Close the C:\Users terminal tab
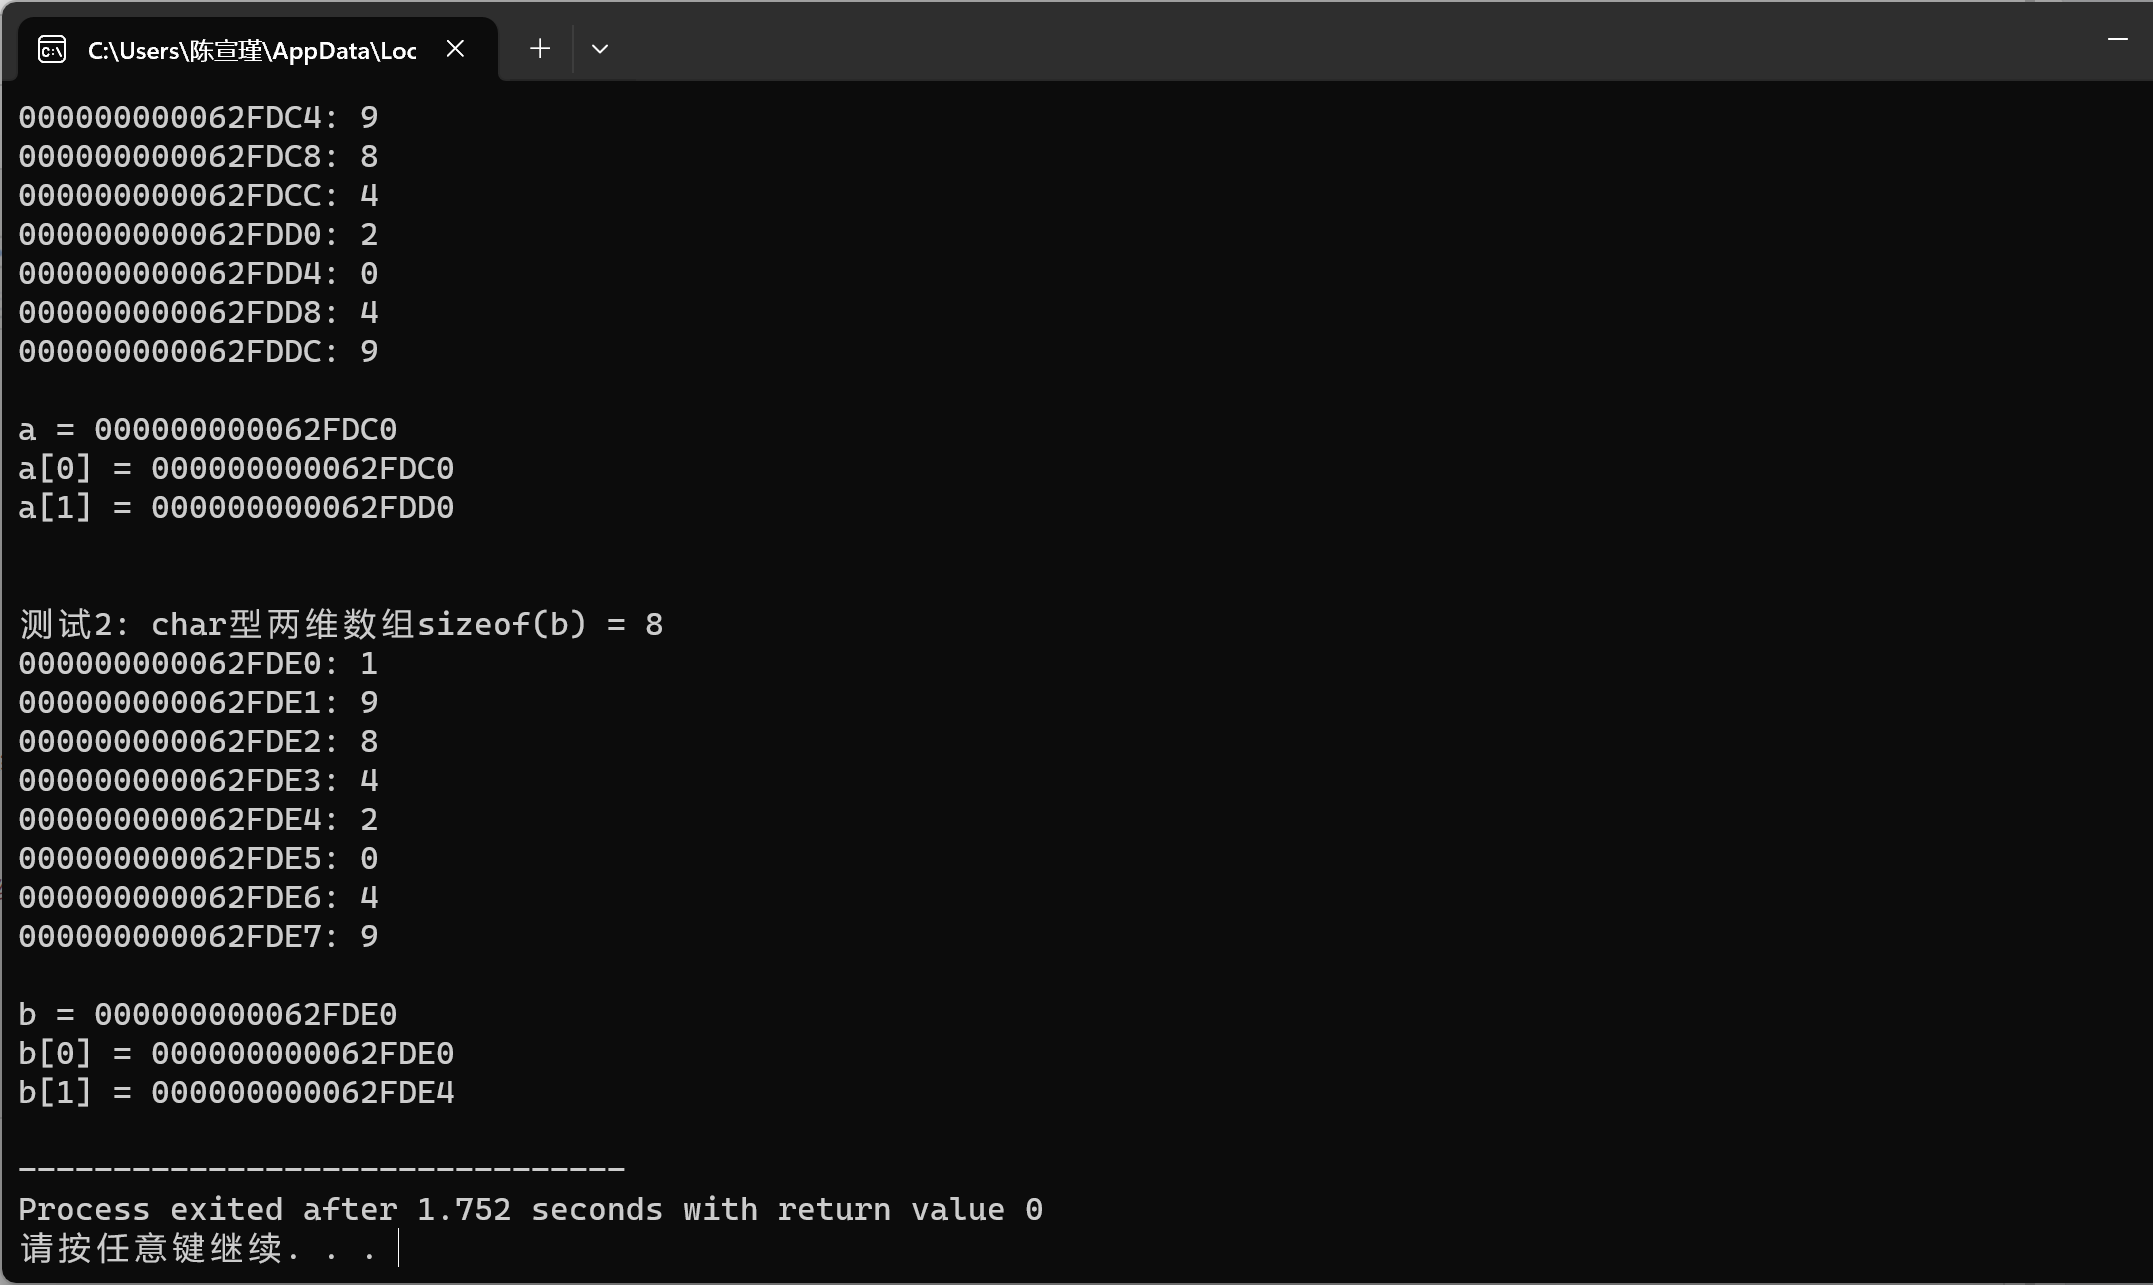Image resolution: width=2153 pixels, height=1285 pixels. (x=455, y=49)
